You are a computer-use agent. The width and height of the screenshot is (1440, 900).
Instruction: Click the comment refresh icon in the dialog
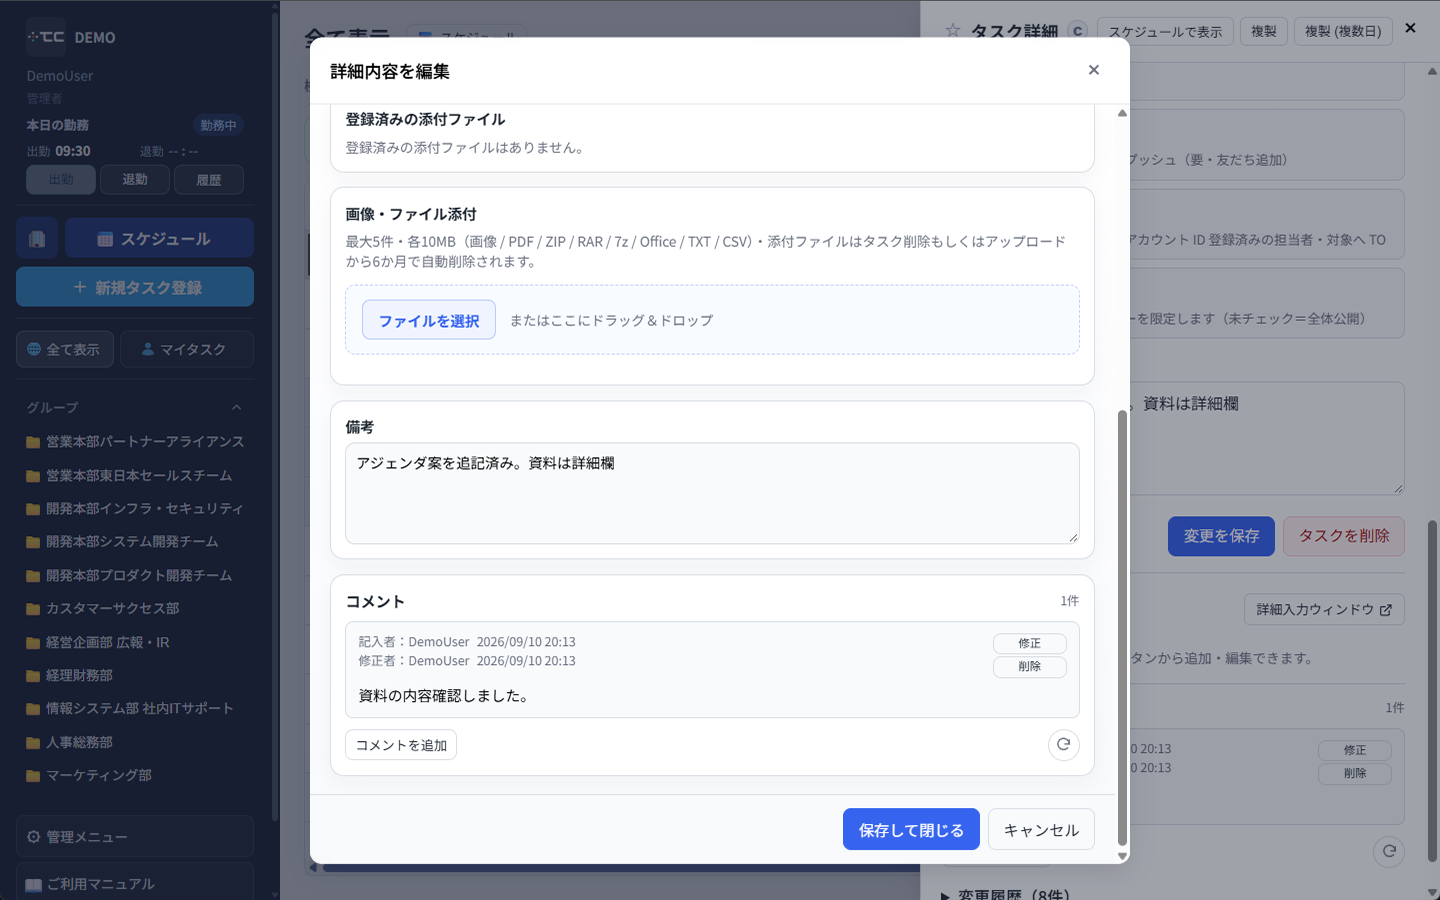click(1063, 744)
